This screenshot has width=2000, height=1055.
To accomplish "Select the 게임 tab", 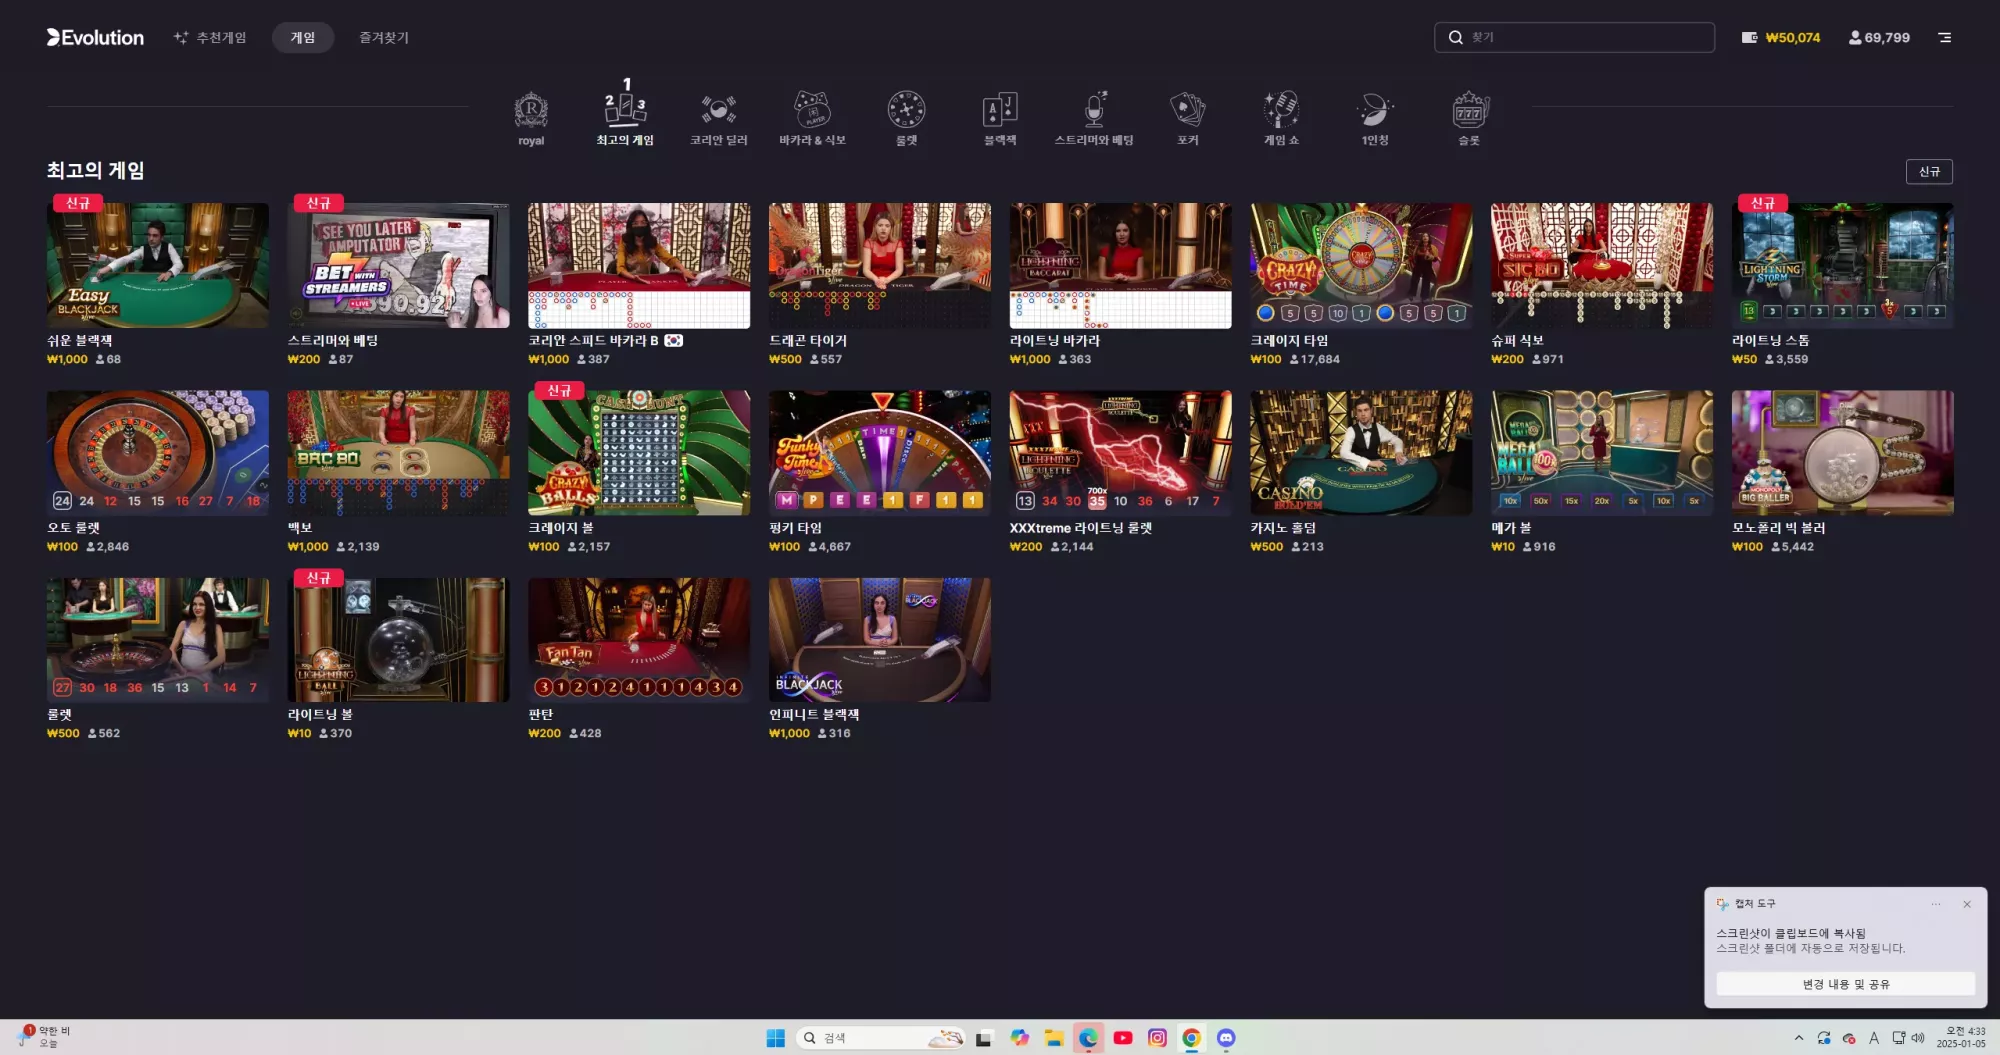I will (x=302, y=37).
